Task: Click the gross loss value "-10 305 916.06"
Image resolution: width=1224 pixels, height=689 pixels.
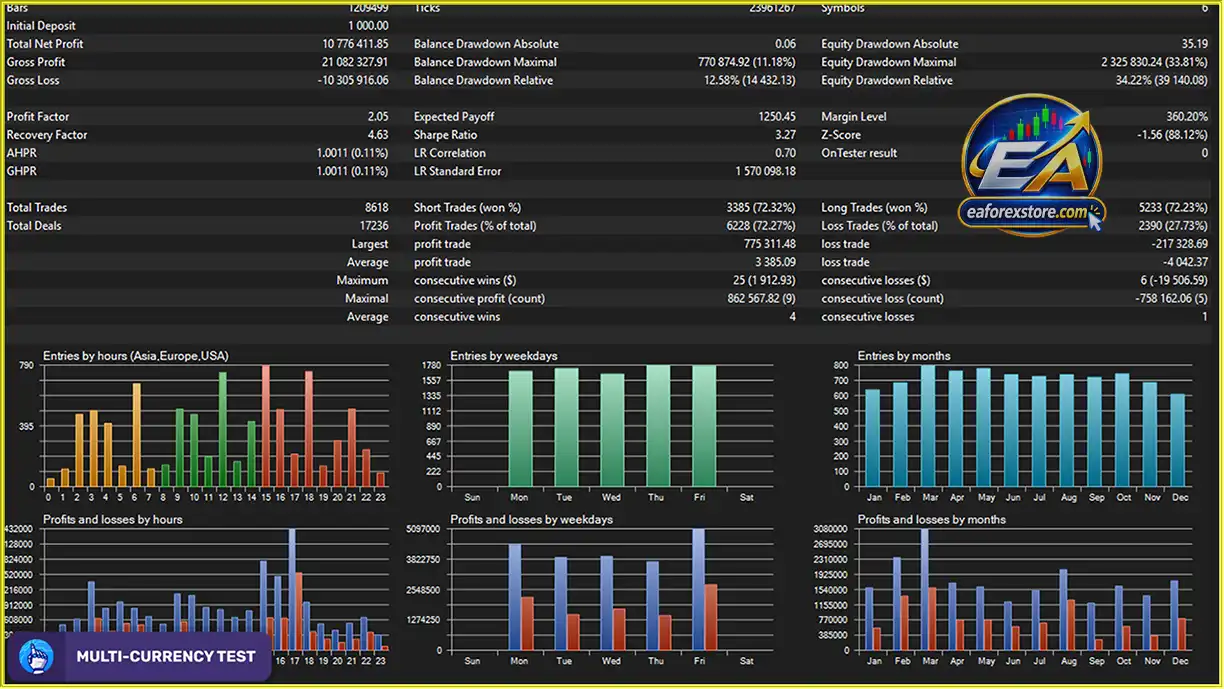Action: tap(353, 80)
